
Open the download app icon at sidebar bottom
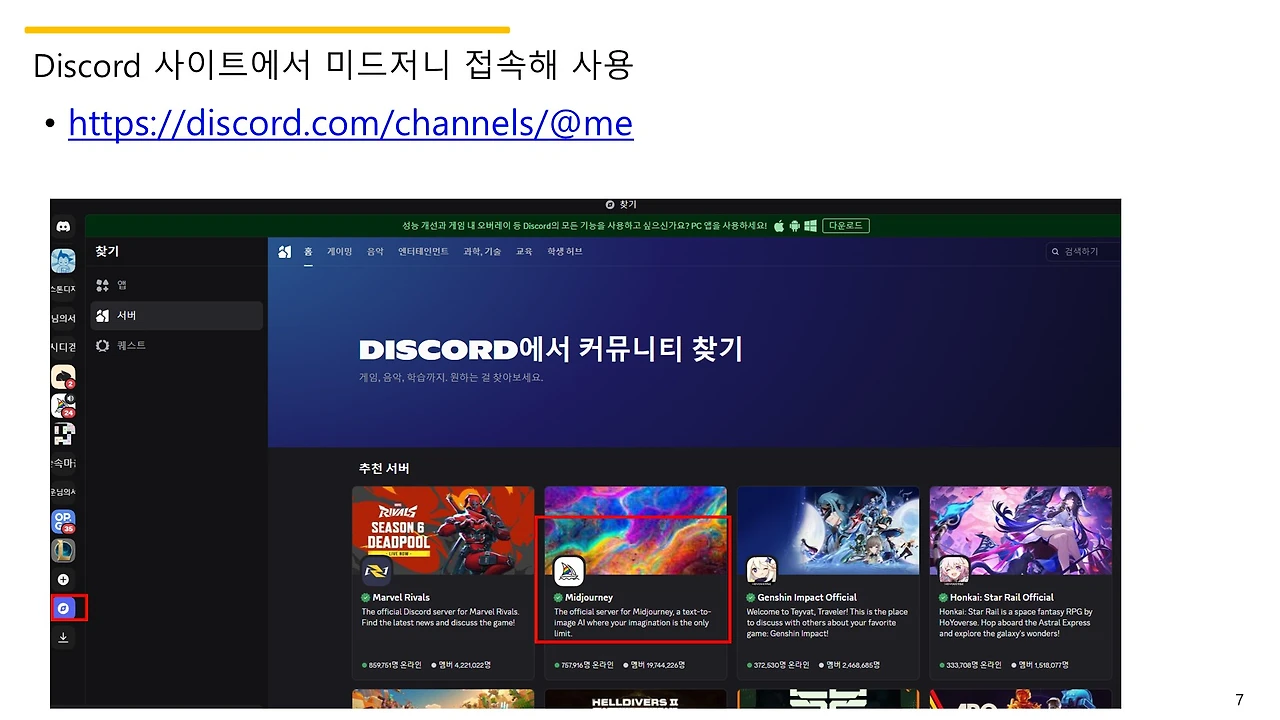tap(63, 637)
